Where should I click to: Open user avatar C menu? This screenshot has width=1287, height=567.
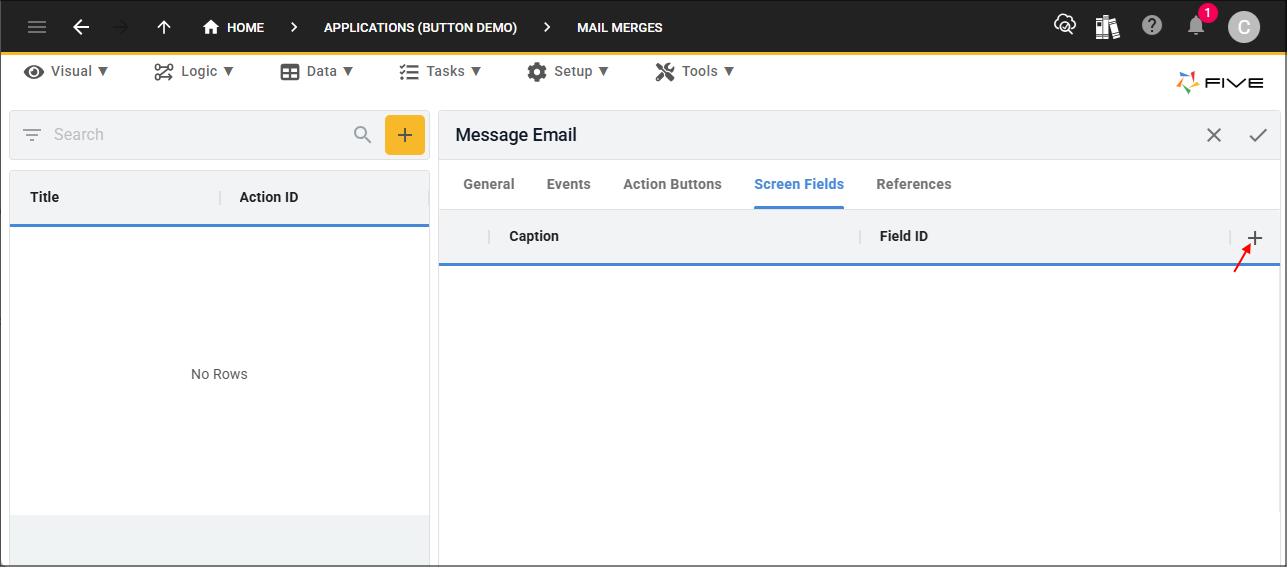point(1243,27)
